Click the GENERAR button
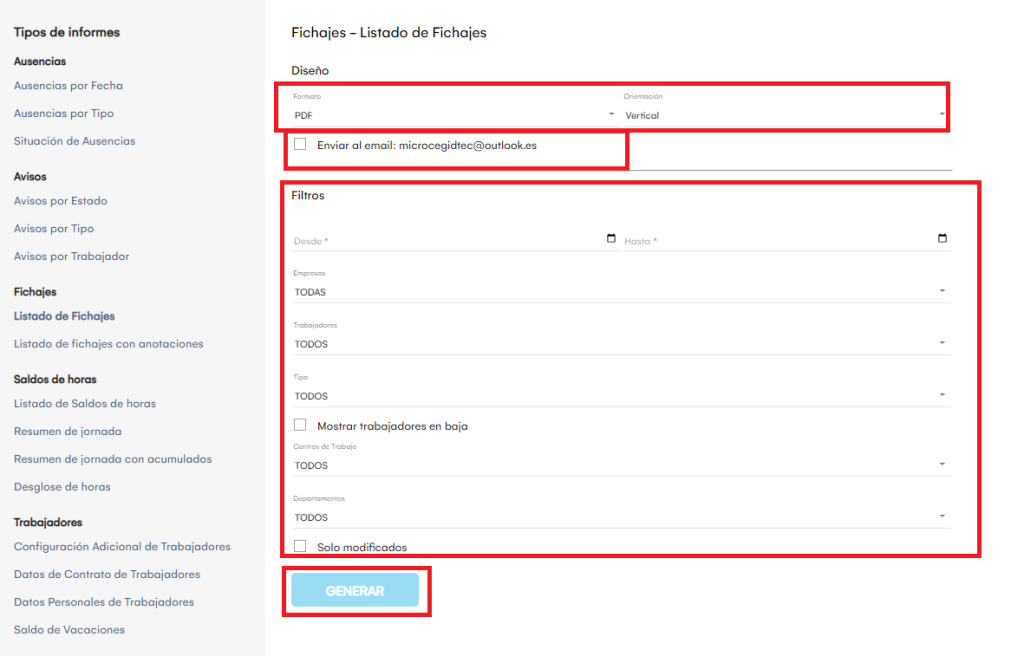The image size is (1024, 656). coord(355,591)
